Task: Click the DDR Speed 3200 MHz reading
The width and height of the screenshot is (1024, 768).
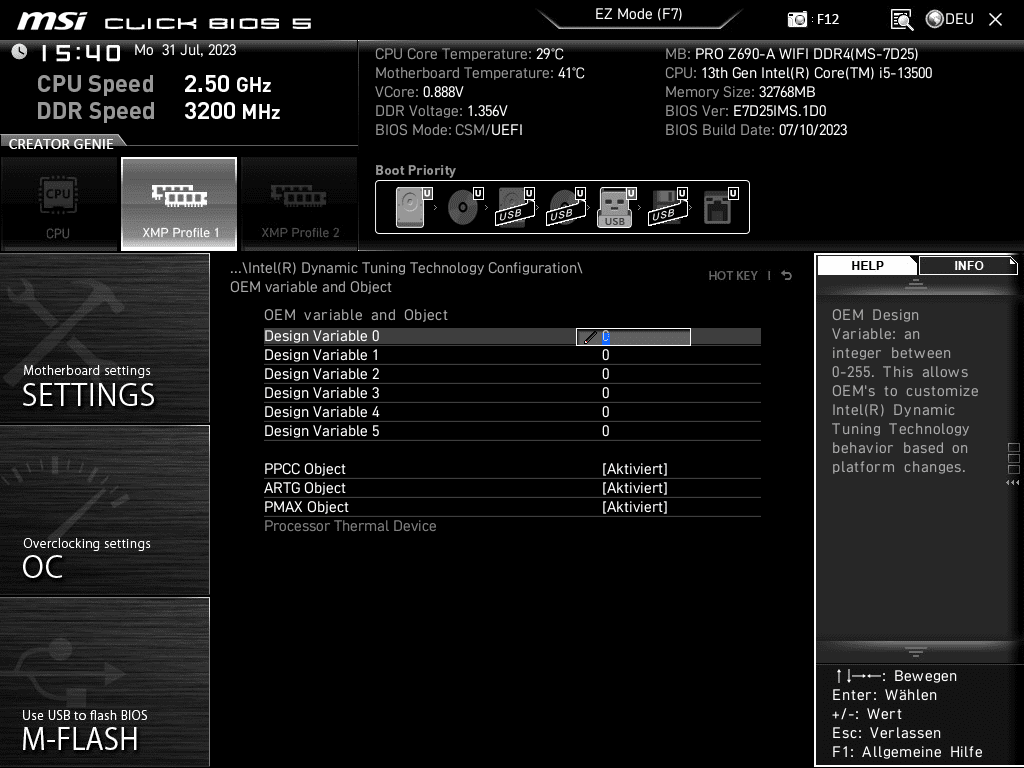Action: tap(159, 111)
